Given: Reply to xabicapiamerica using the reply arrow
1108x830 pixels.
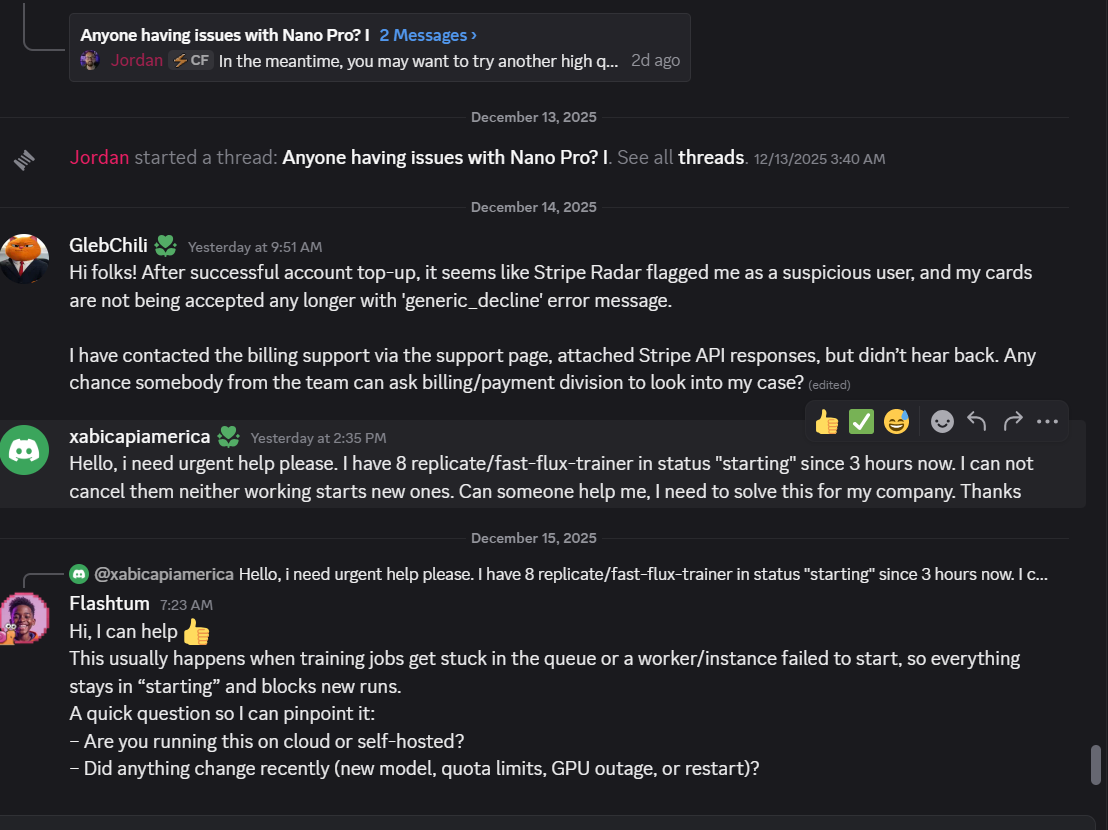Looking at the screenshot, I should 976,421.
